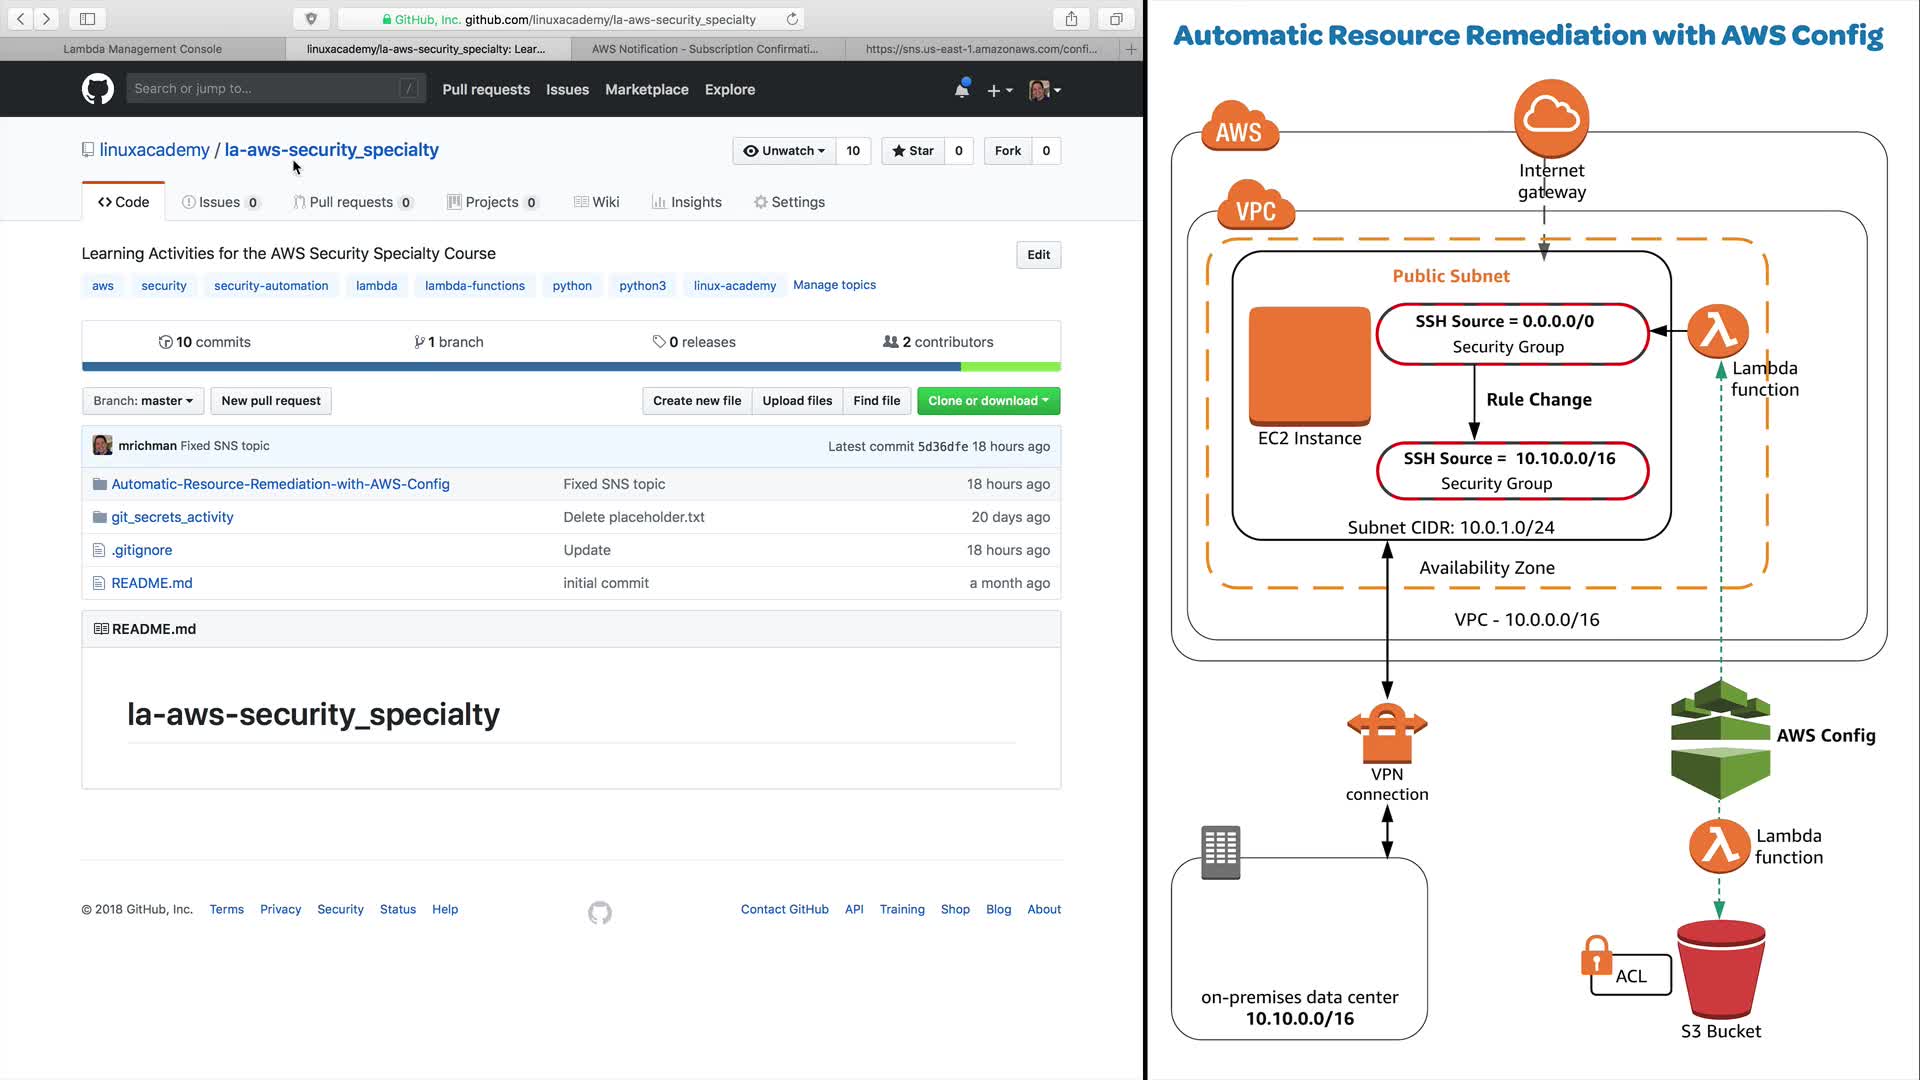Toggle Unwatch for this repository
Viewport: 1920px width, 1080px height.
(784, 151)
